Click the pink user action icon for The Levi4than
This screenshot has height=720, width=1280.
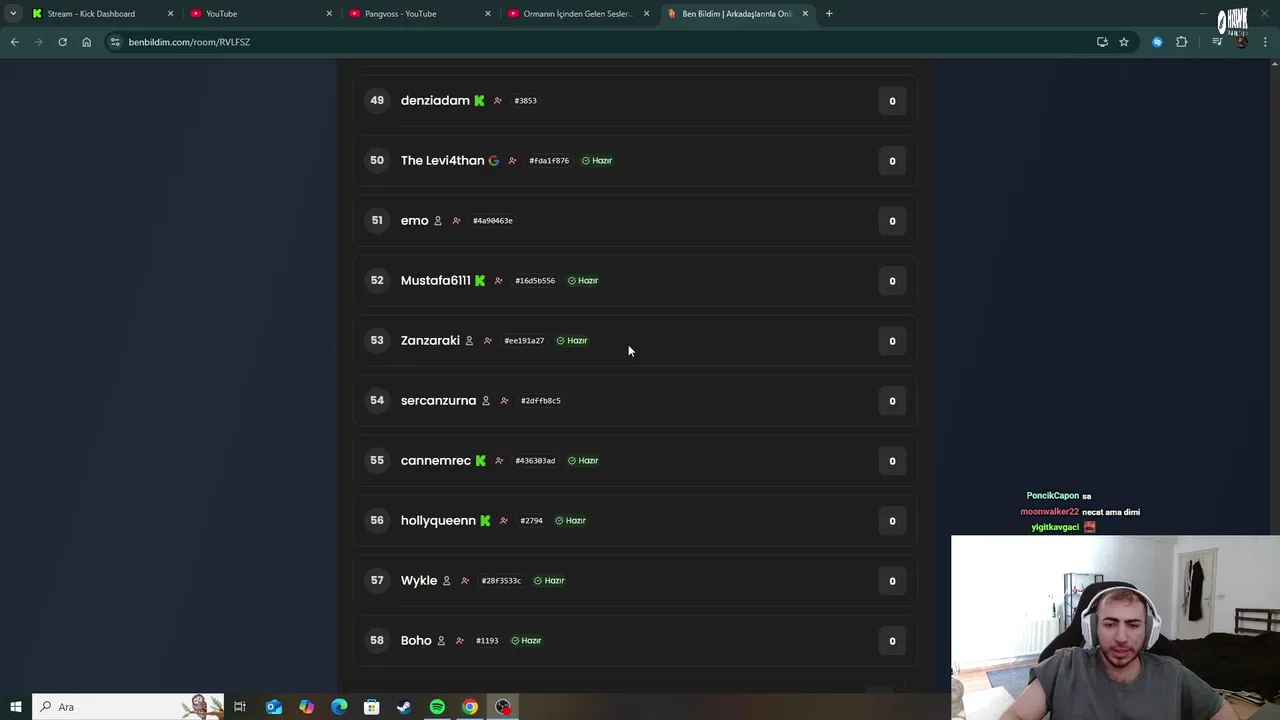pos(512,160)
